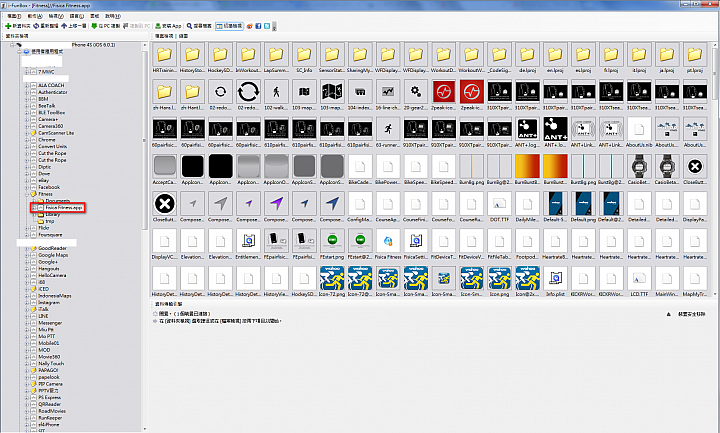Image resolution: width=720 pixels, height=433 pixels.
Task: Expand the Instagram tree node
Action: tap(27, 303)
